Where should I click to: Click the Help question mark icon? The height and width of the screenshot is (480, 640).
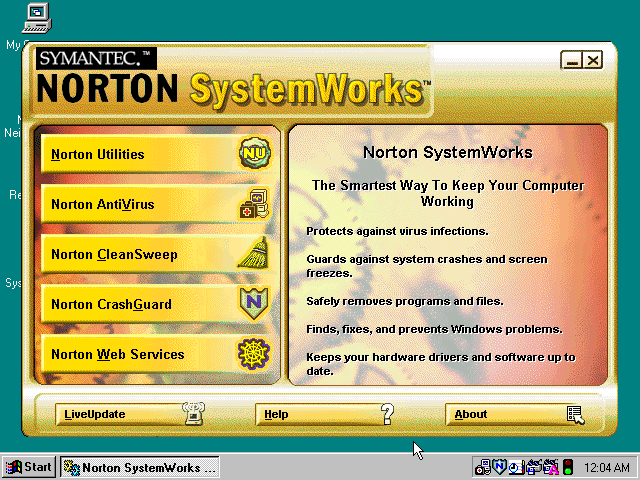[387, 414]
